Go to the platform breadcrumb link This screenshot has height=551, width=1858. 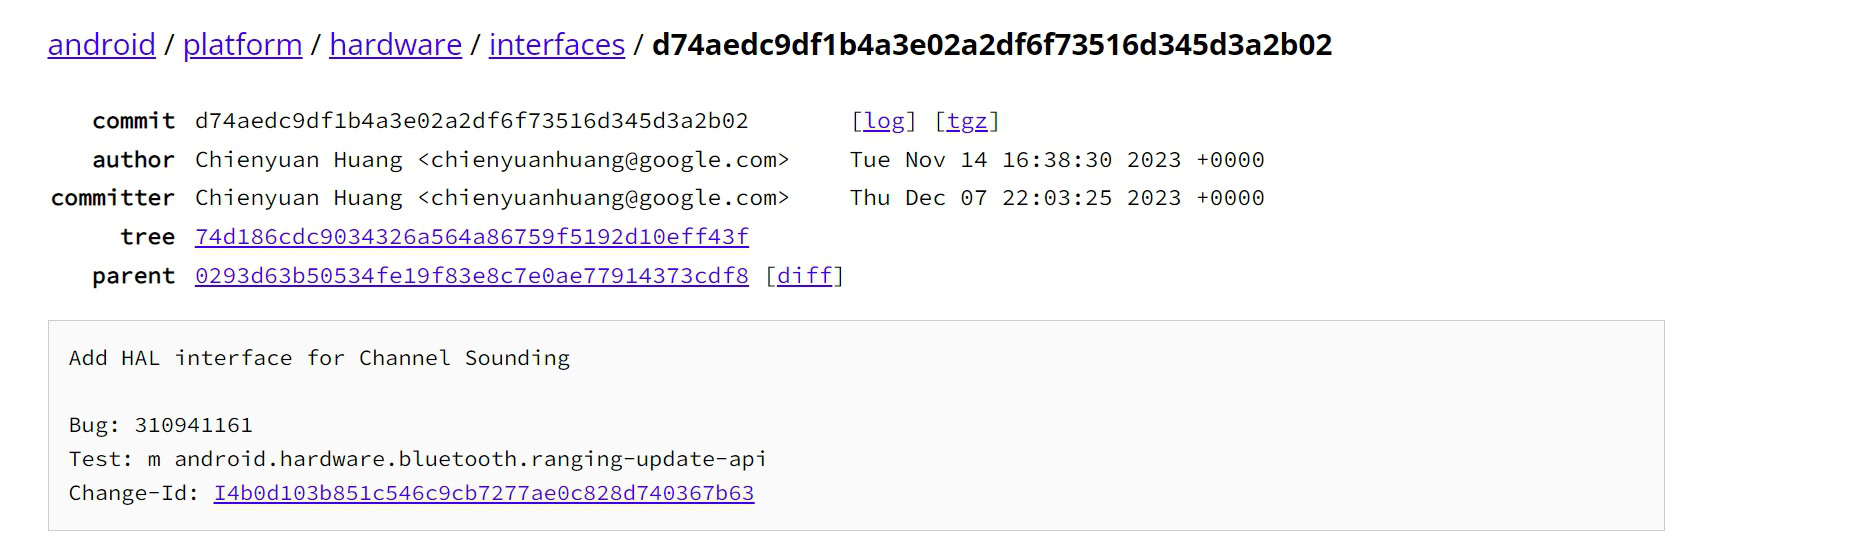coord(242,45)
